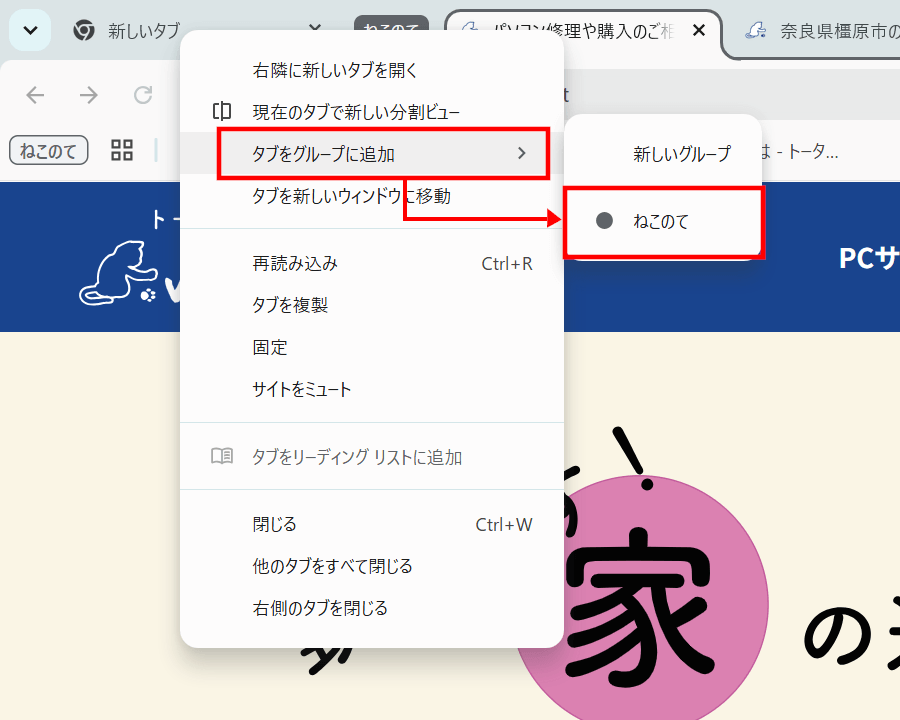This screenshot has height=720, width=900.
Task: Reload the page using the refresh icon
Action: [x=143, y=95]
